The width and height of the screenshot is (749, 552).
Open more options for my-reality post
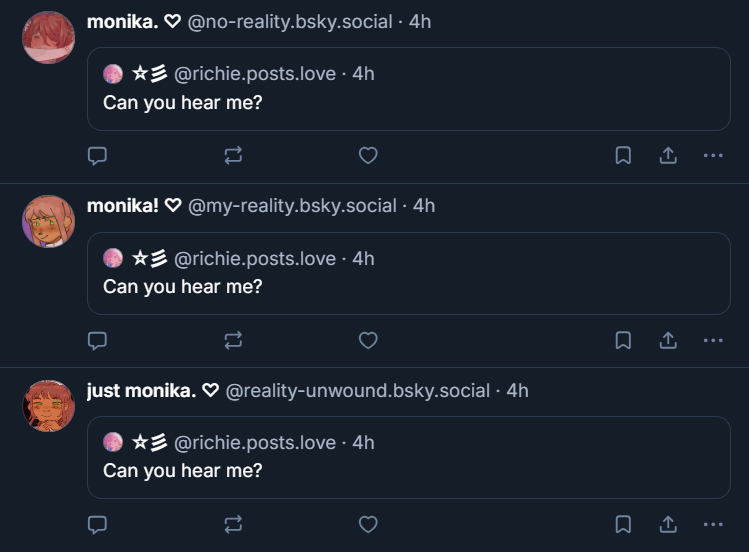[713, 340]
